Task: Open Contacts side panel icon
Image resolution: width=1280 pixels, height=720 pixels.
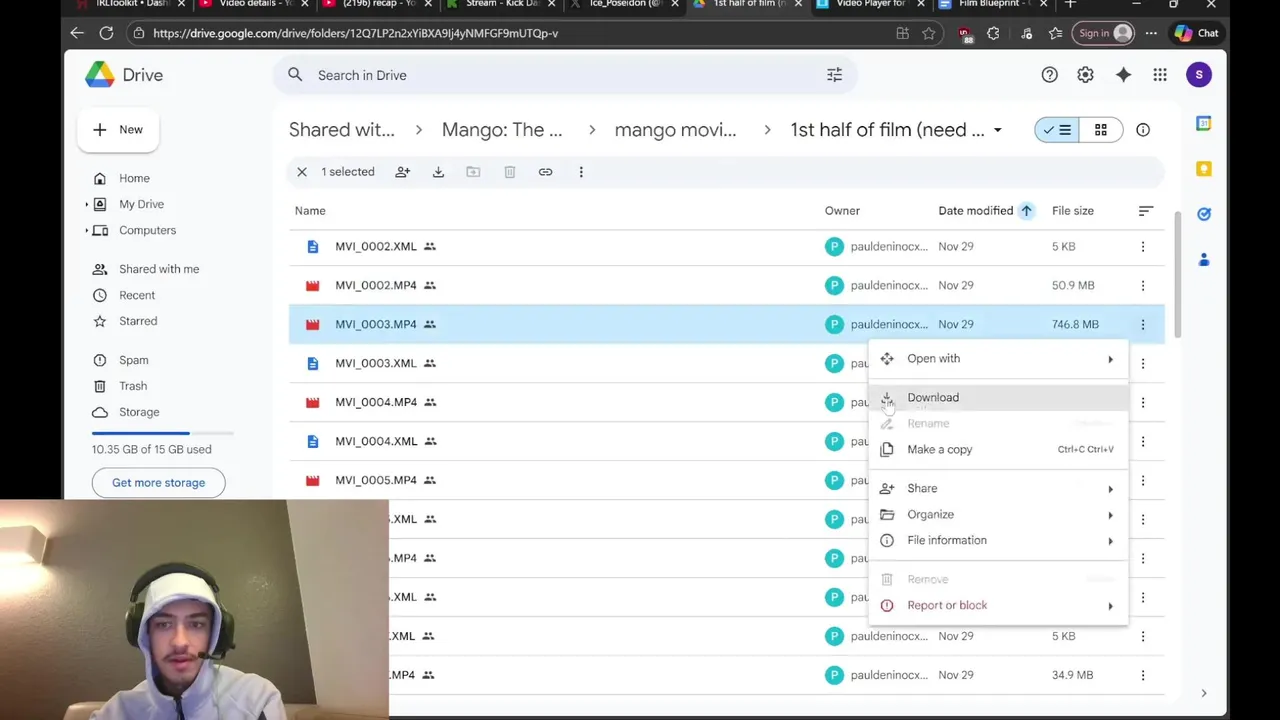Action: 1204,260
